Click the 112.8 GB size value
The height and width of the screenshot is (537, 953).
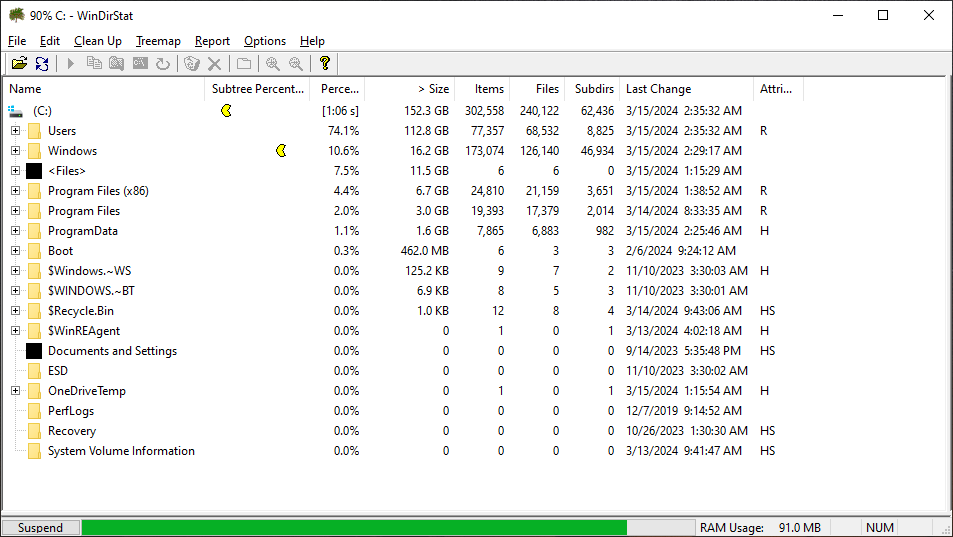pyautogui.click(x=427, y=131)
